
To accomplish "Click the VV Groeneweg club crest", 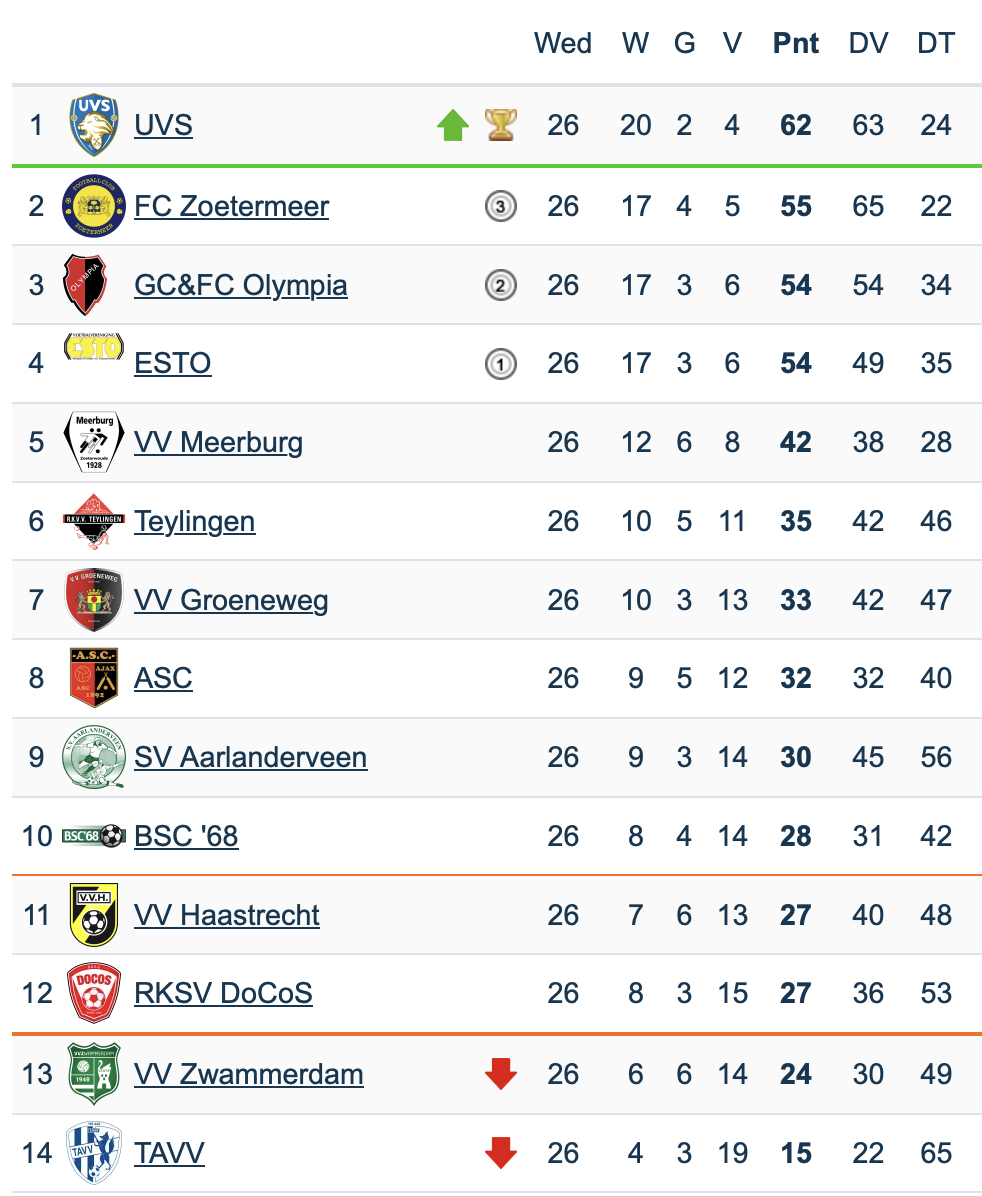I will tap(94, 600).
